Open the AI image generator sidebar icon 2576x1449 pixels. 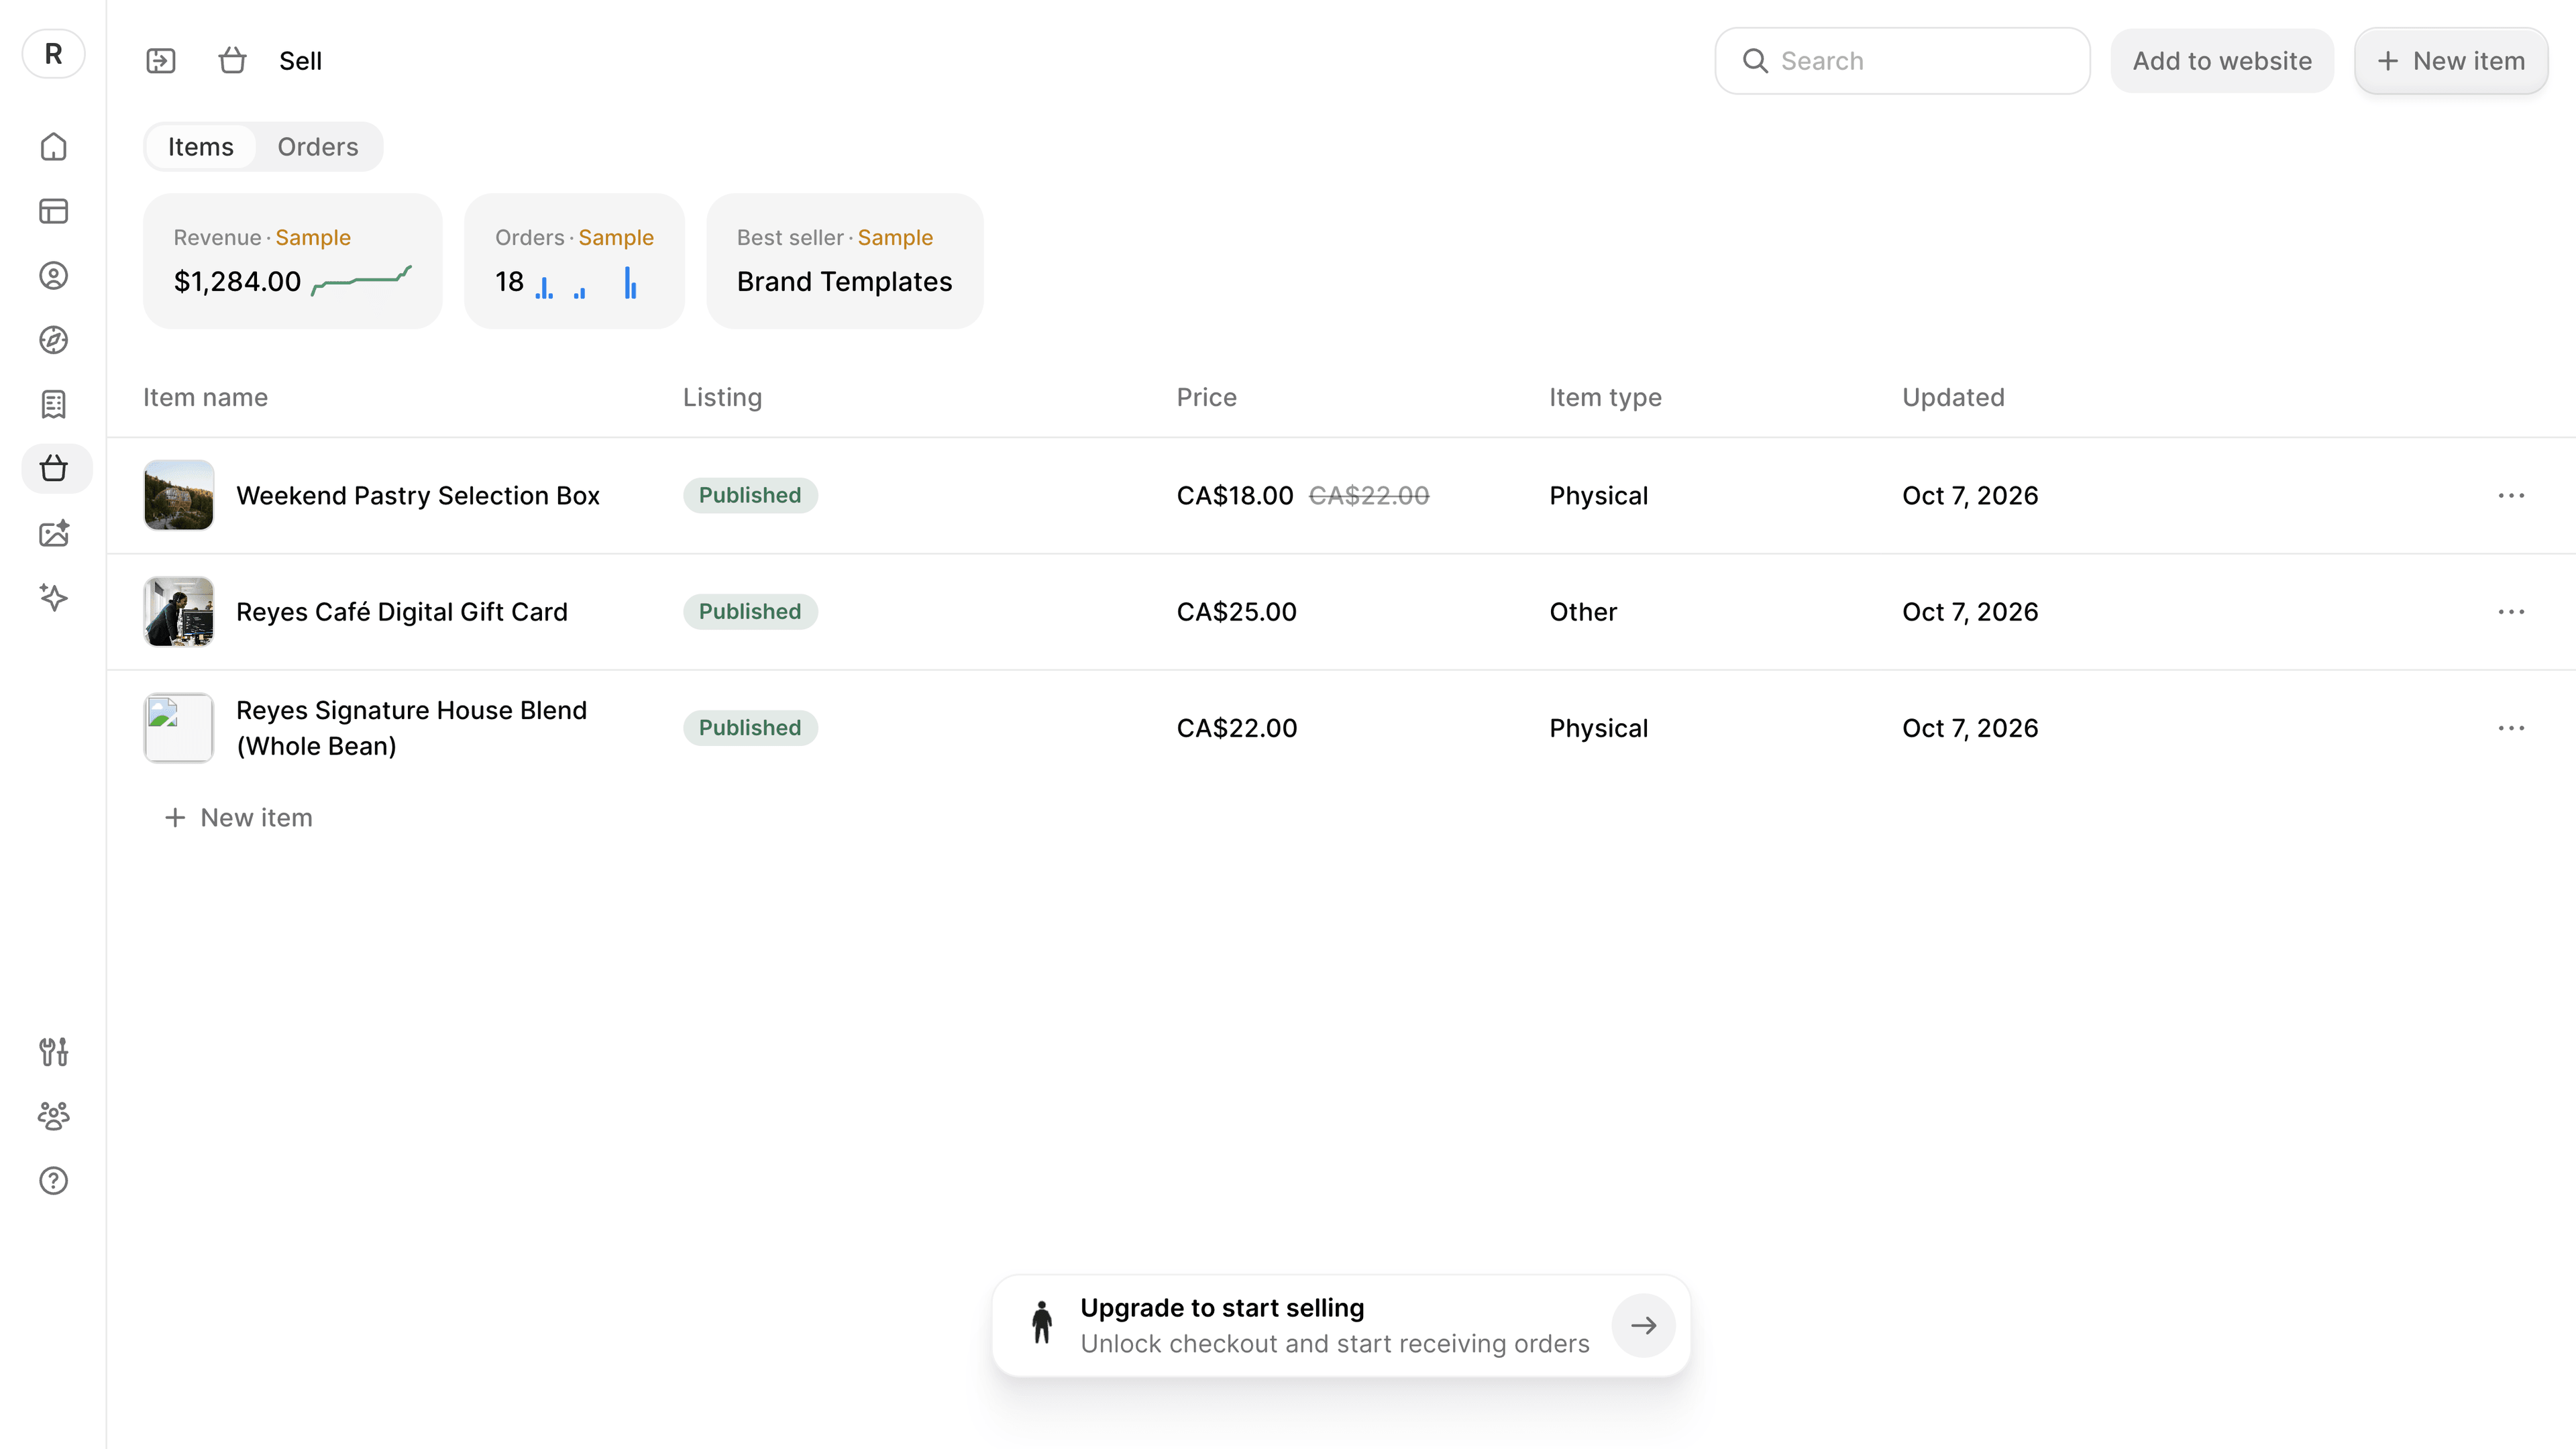coord(53,533)
